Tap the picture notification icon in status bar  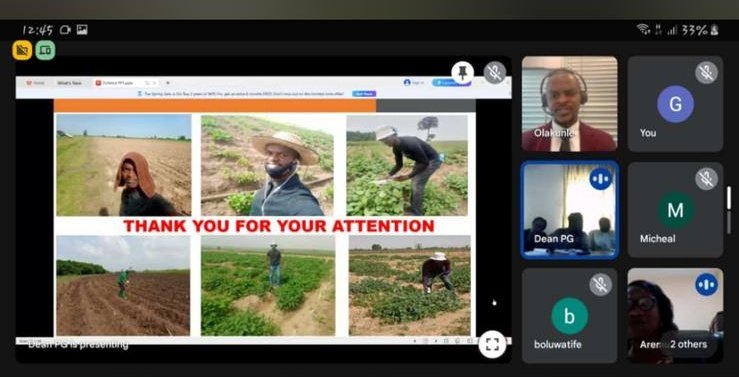[82, 30]
